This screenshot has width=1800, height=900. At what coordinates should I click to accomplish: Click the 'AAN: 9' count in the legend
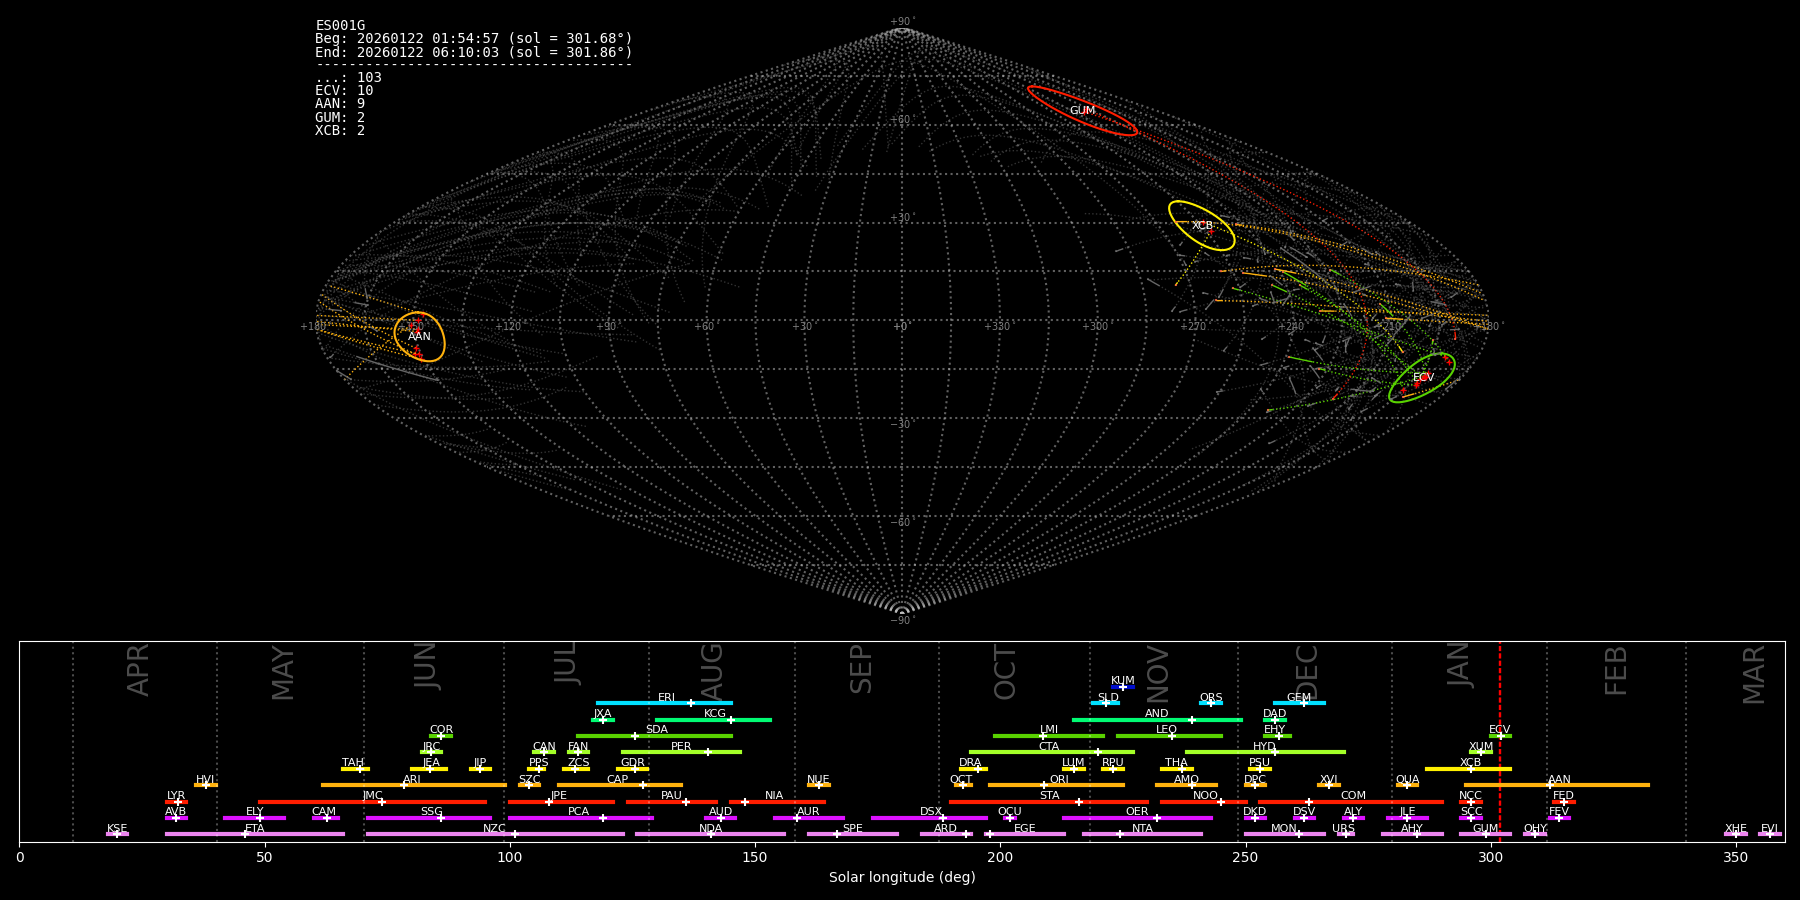340,104
